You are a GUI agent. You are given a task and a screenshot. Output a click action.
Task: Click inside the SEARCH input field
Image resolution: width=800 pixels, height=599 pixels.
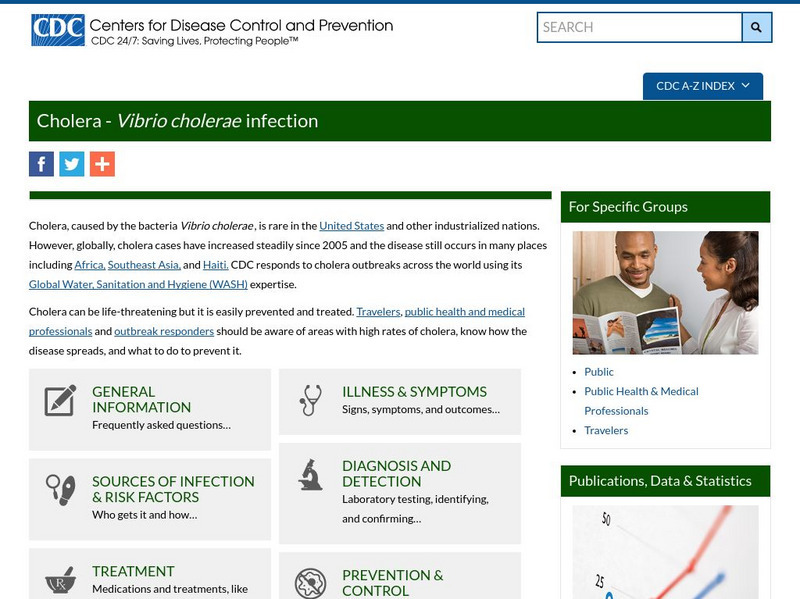coord(637,27)
